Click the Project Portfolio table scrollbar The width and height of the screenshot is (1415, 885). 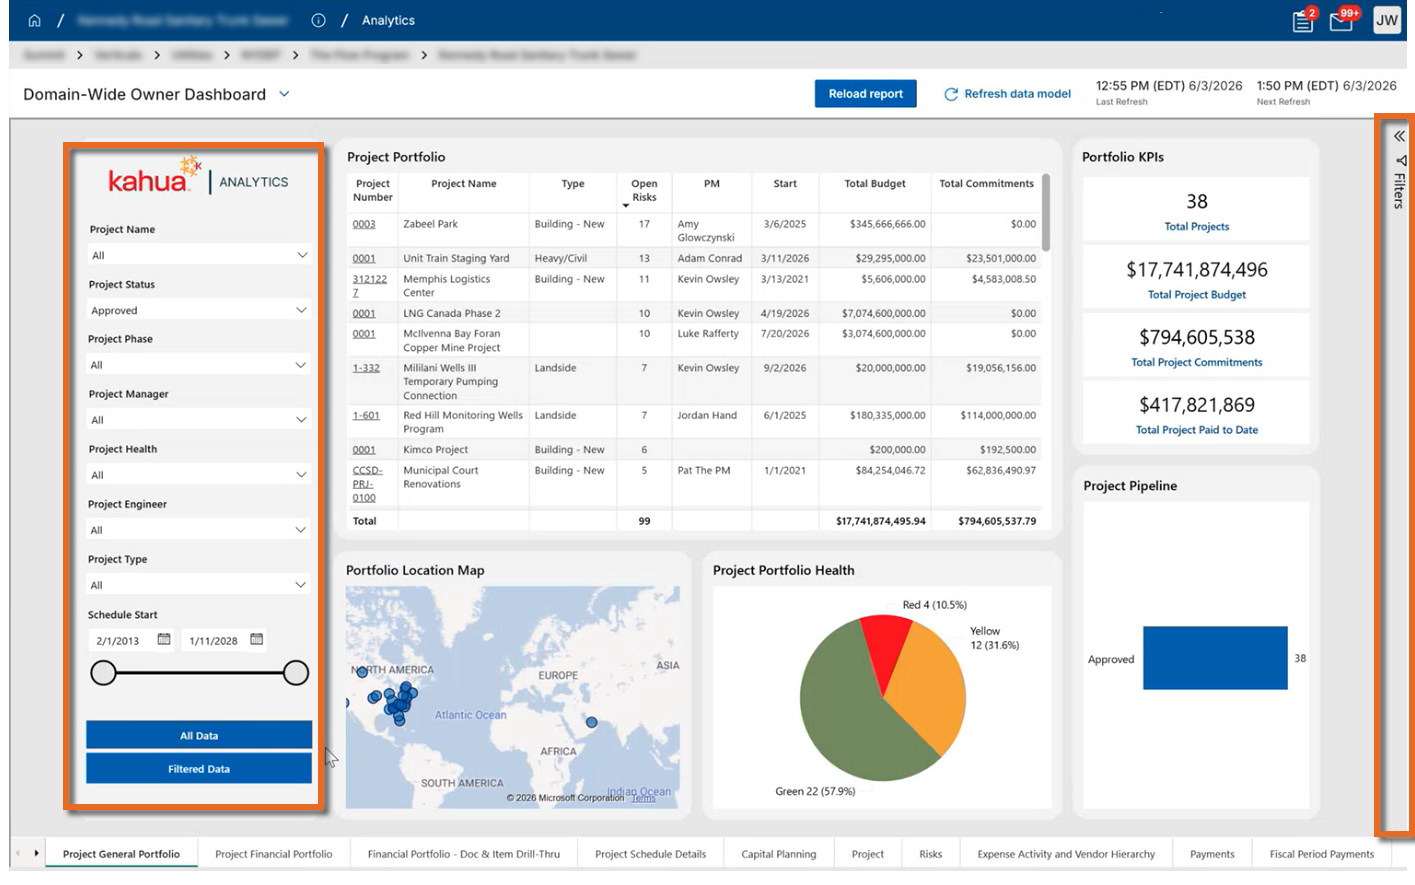[x=1046, y=212]
